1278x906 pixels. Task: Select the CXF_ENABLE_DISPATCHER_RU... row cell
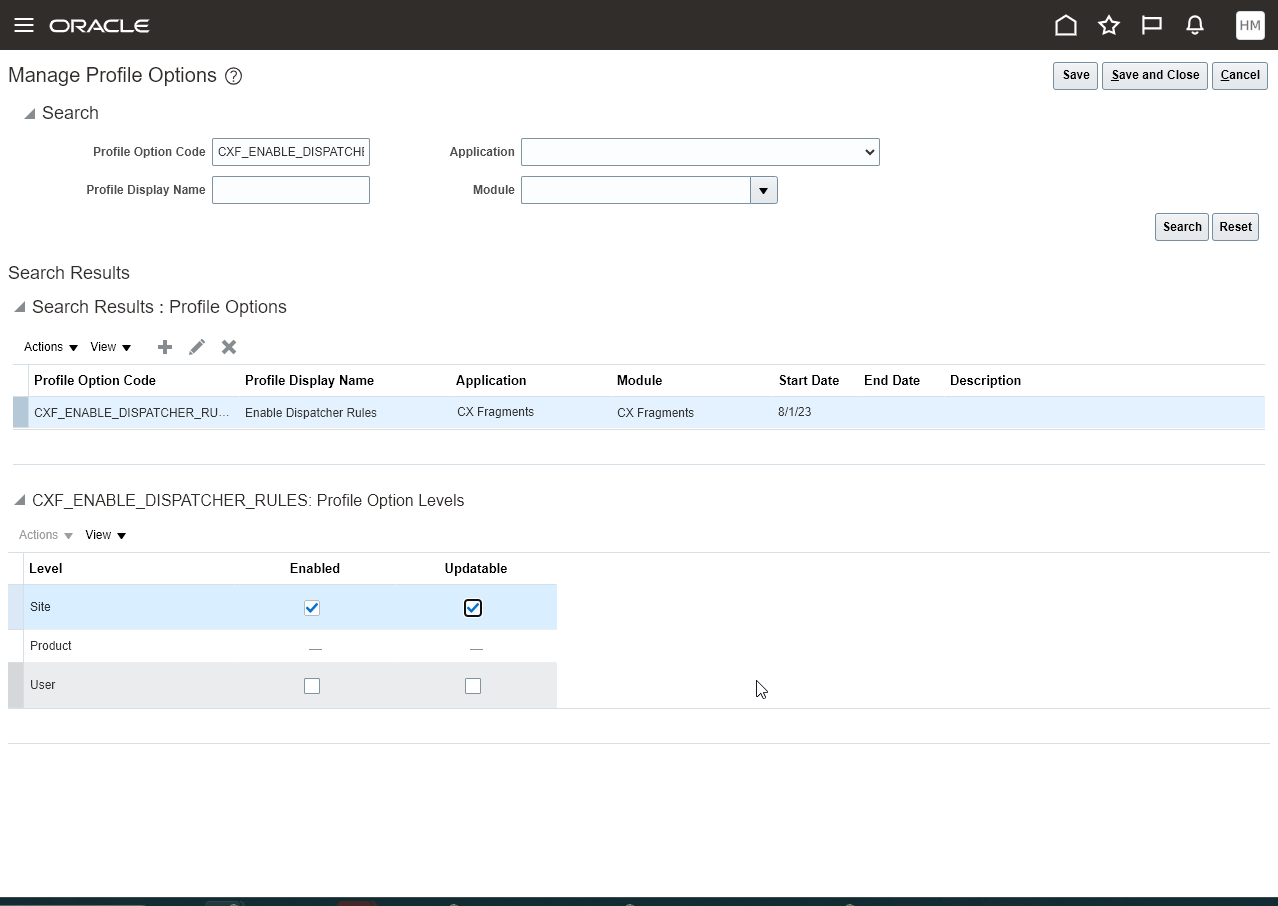coord(134,412)
